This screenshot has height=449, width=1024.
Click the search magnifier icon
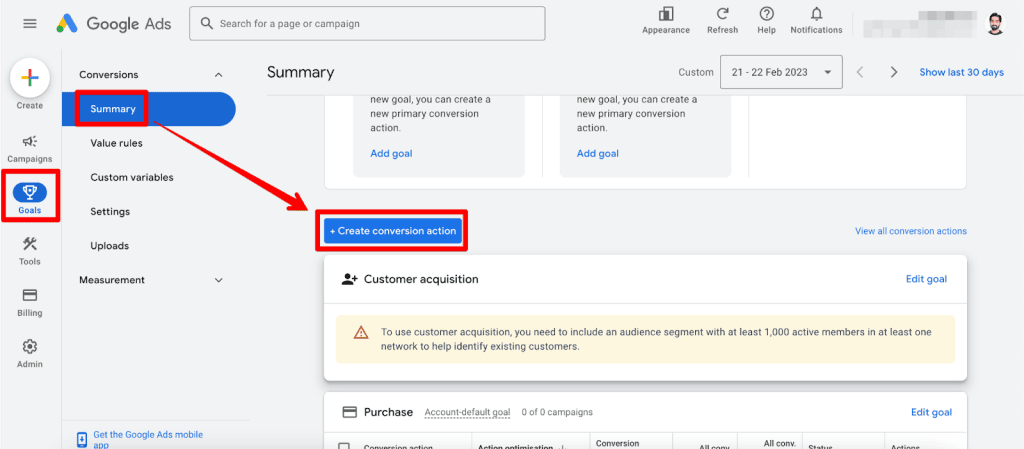207,23
